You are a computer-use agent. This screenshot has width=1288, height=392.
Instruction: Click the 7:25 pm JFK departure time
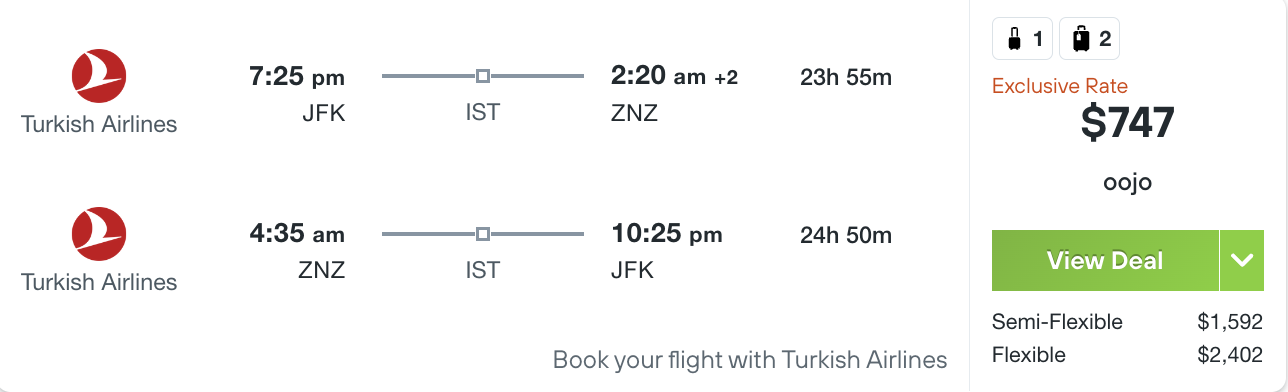click(297, 77)
